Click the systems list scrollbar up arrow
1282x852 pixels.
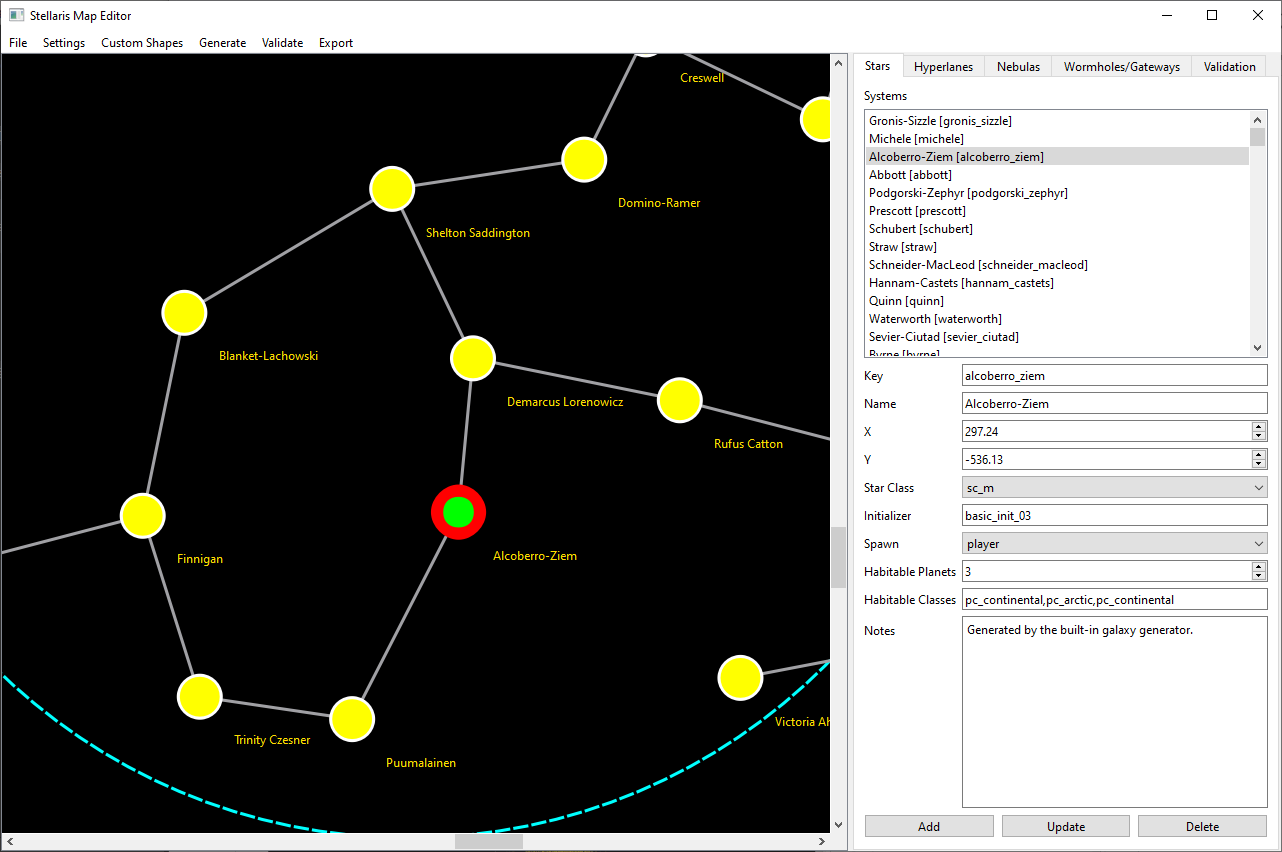(x=1258, y=119)
